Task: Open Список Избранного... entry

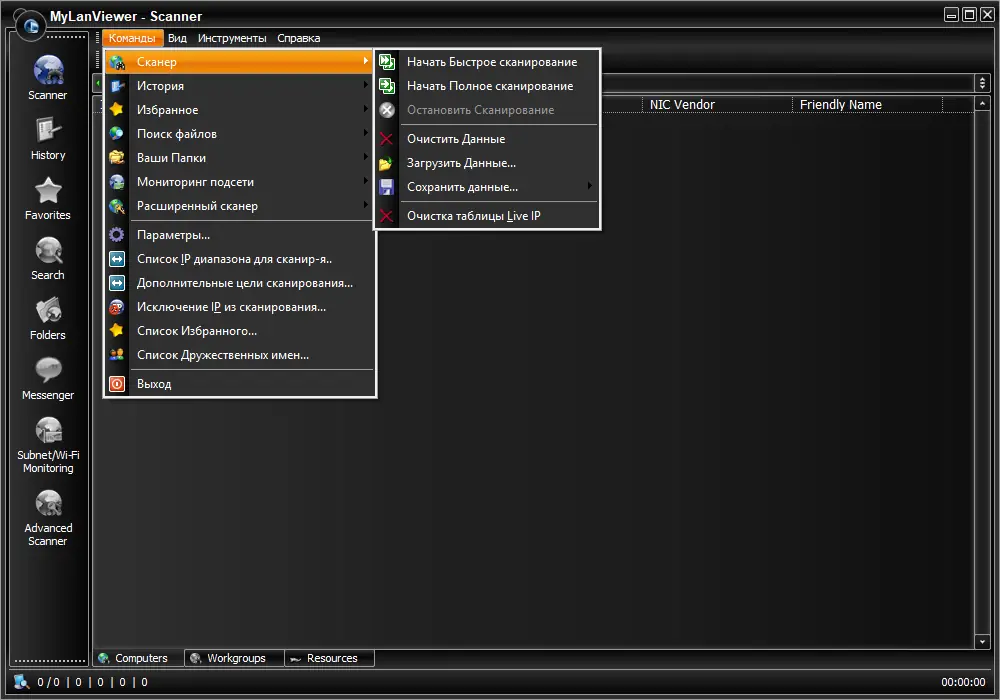Action: (240, 331)
